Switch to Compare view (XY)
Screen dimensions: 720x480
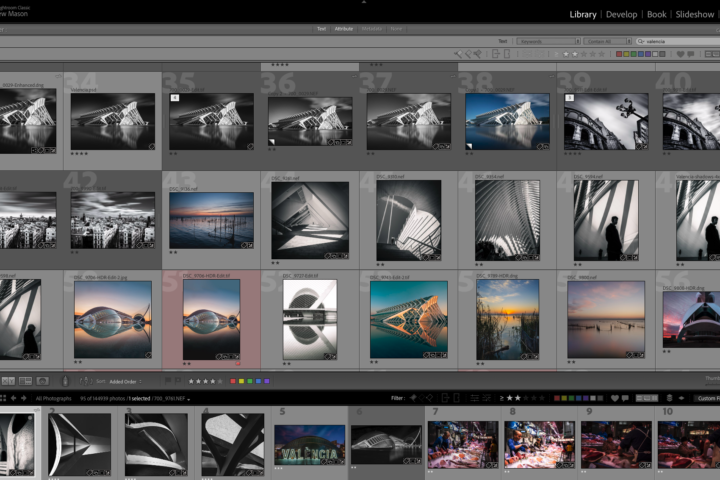8,381
